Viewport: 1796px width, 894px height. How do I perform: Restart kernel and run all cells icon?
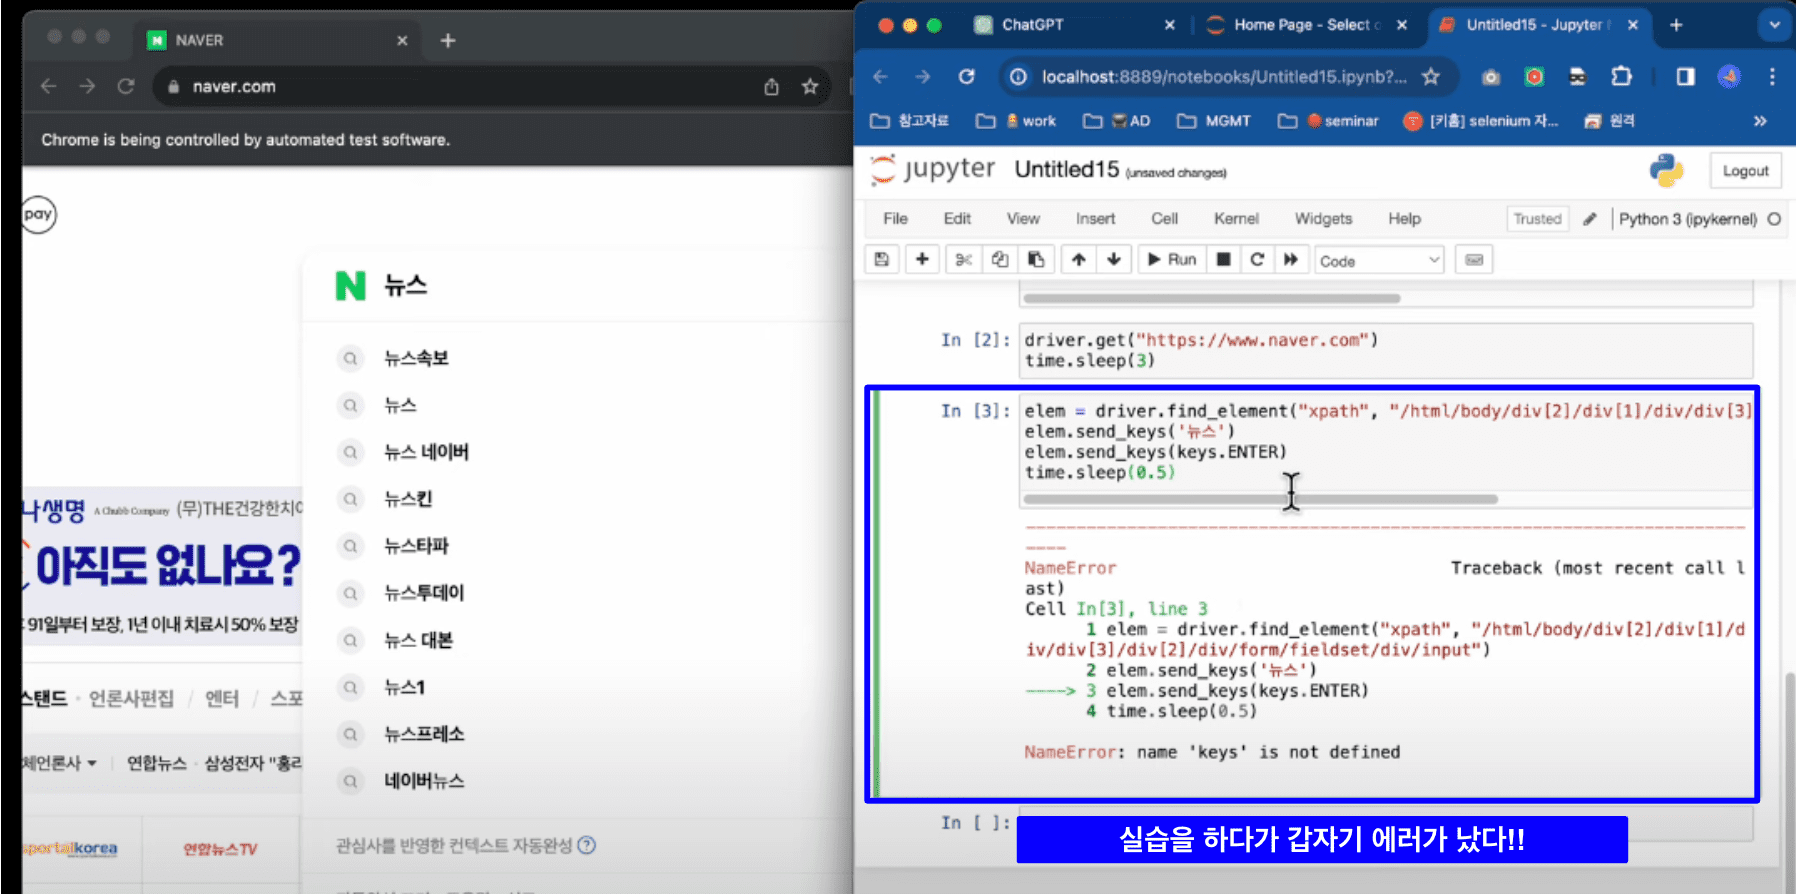[1291, 260]
